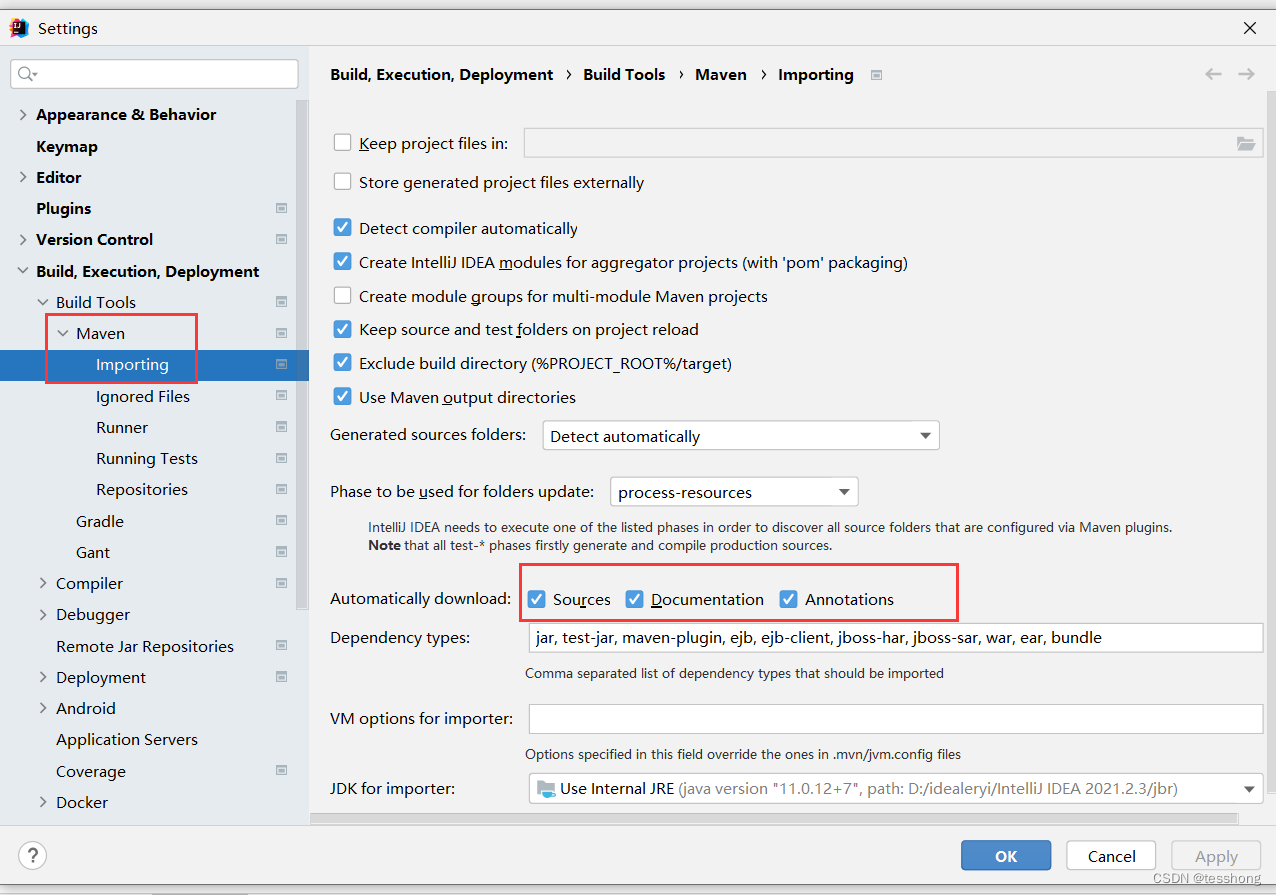Open the Gradle settings page

[100, 521]
